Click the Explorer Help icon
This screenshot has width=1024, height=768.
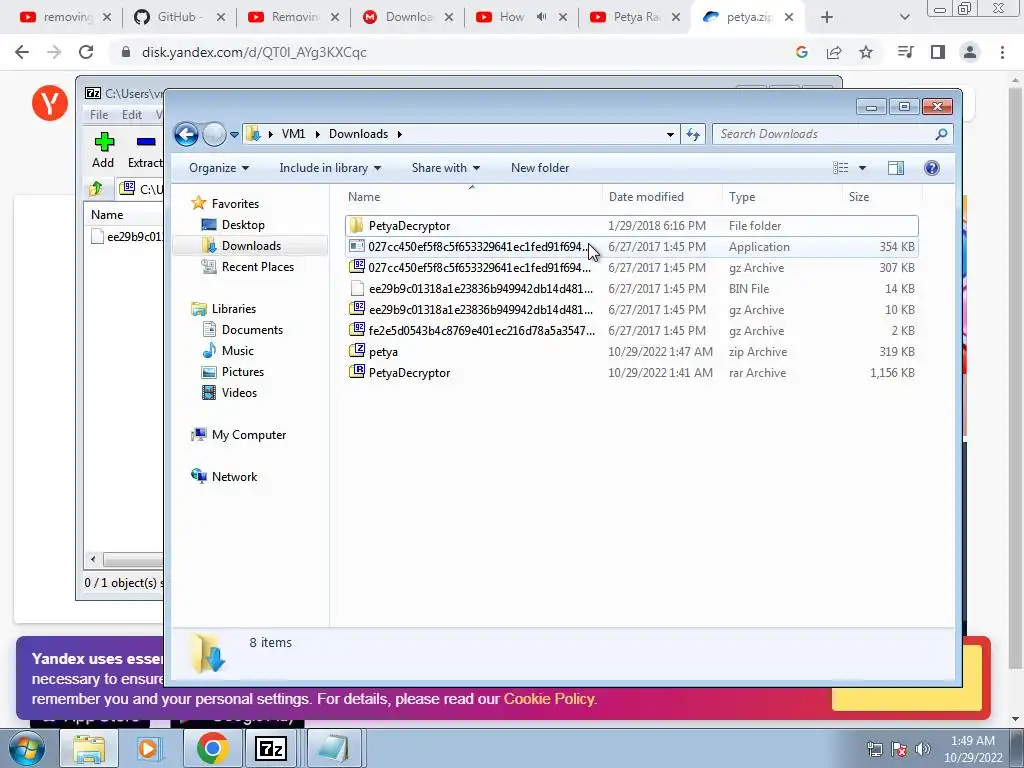click(932, 168)
